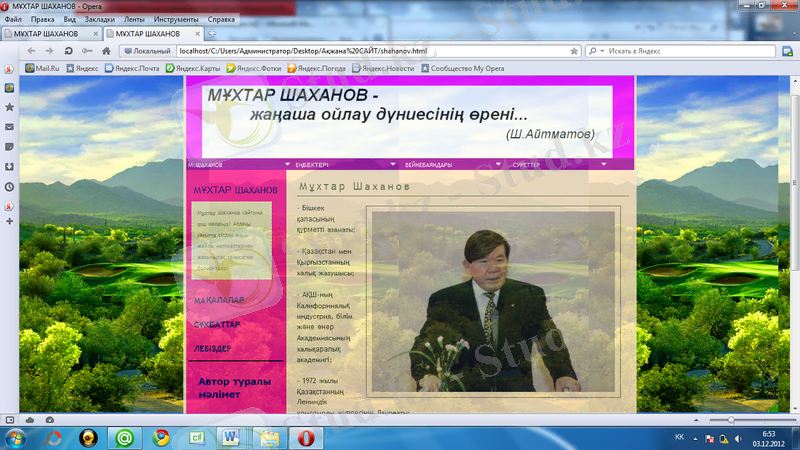Open the Notes panel in sidebar
Image resolution: width=800 pixels, height=450 pixels.
9,147
